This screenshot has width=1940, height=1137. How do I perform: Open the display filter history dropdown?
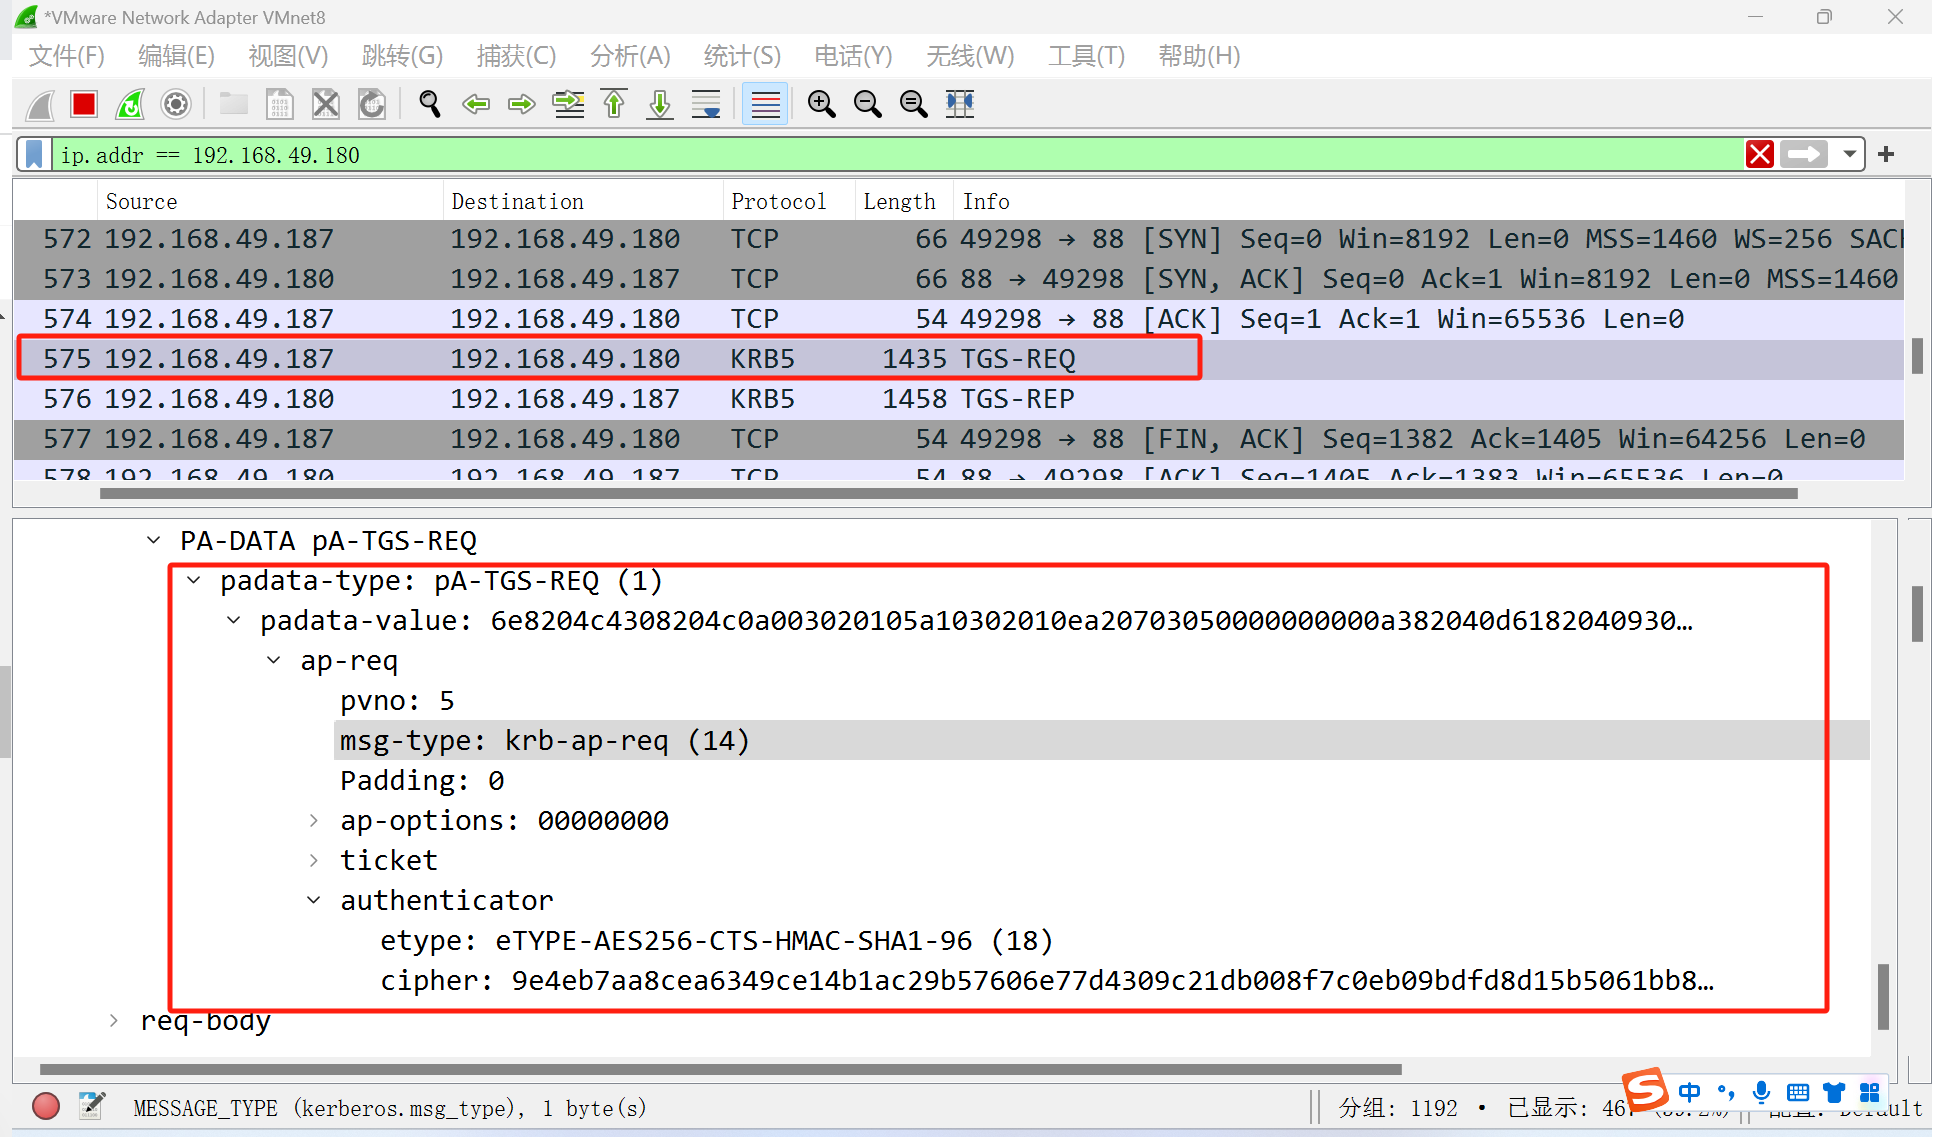pos(1849,155)
